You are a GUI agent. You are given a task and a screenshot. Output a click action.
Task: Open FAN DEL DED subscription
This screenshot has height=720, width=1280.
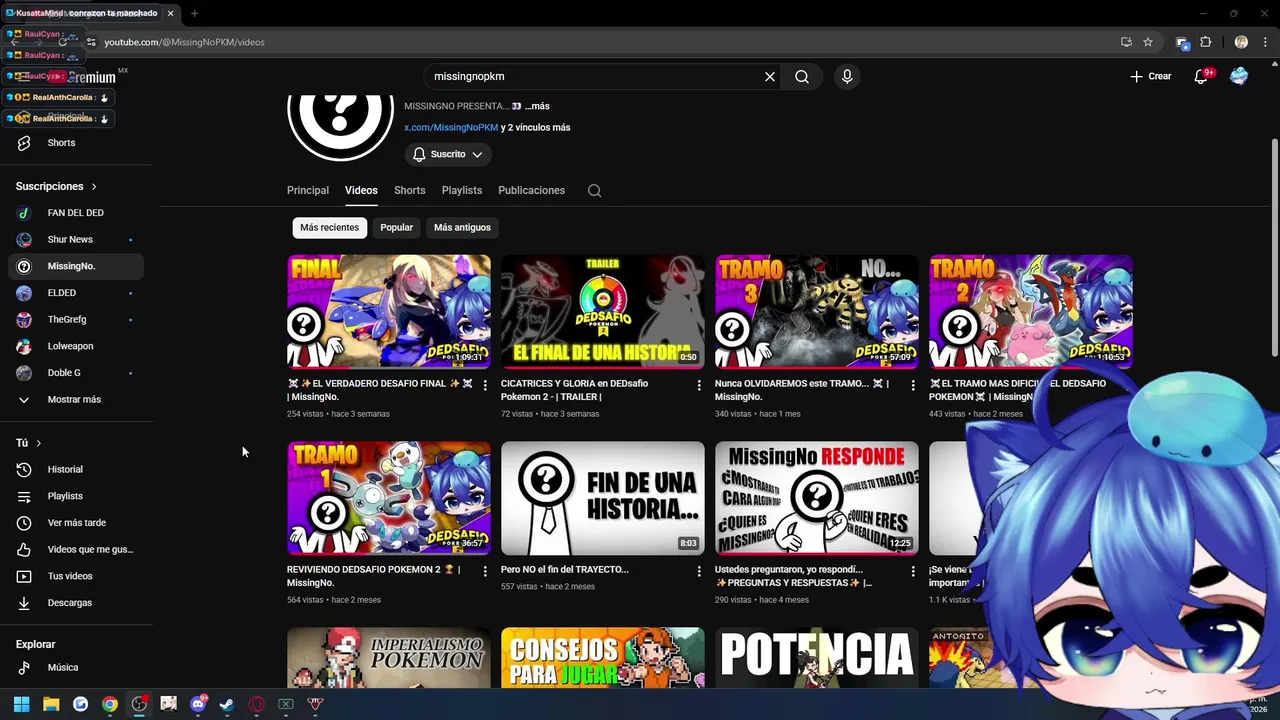click(x=76, y=213)
